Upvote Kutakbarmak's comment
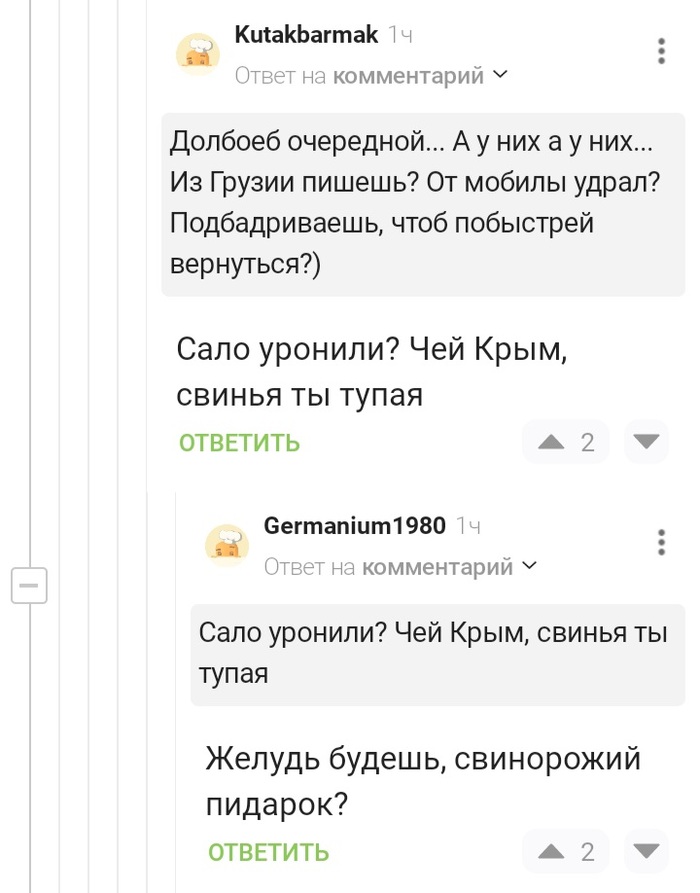 (x=552, y=442)
